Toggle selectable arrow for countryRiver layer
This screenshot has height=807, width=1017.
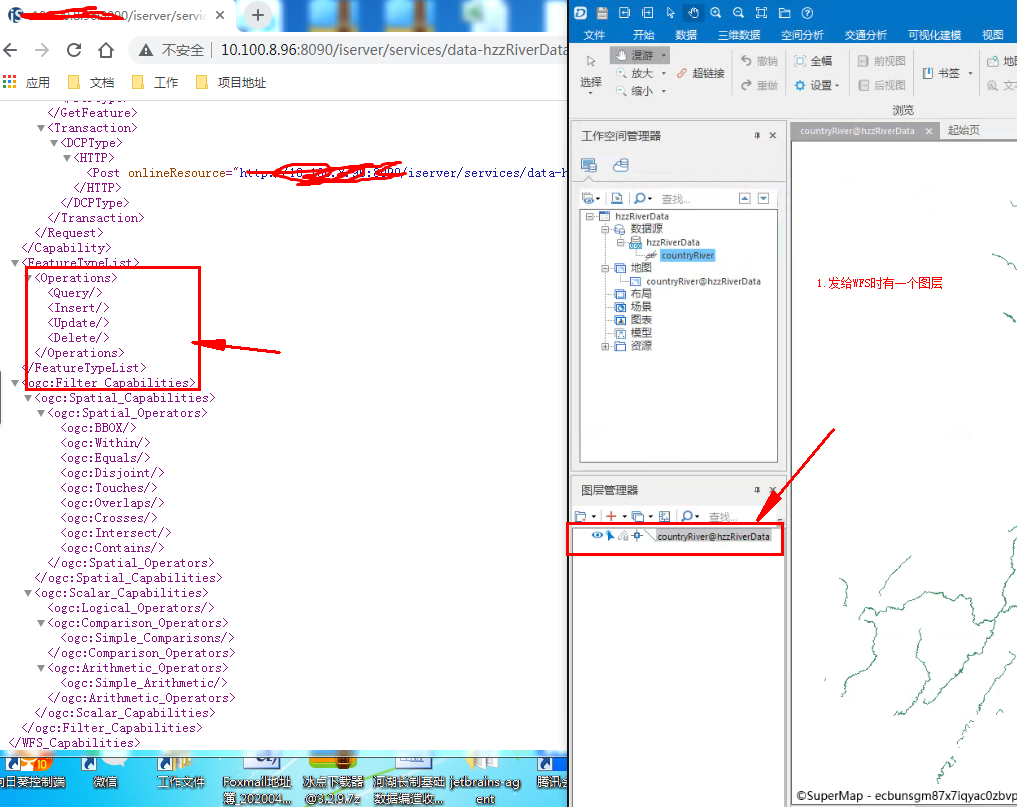pos(609,536)
